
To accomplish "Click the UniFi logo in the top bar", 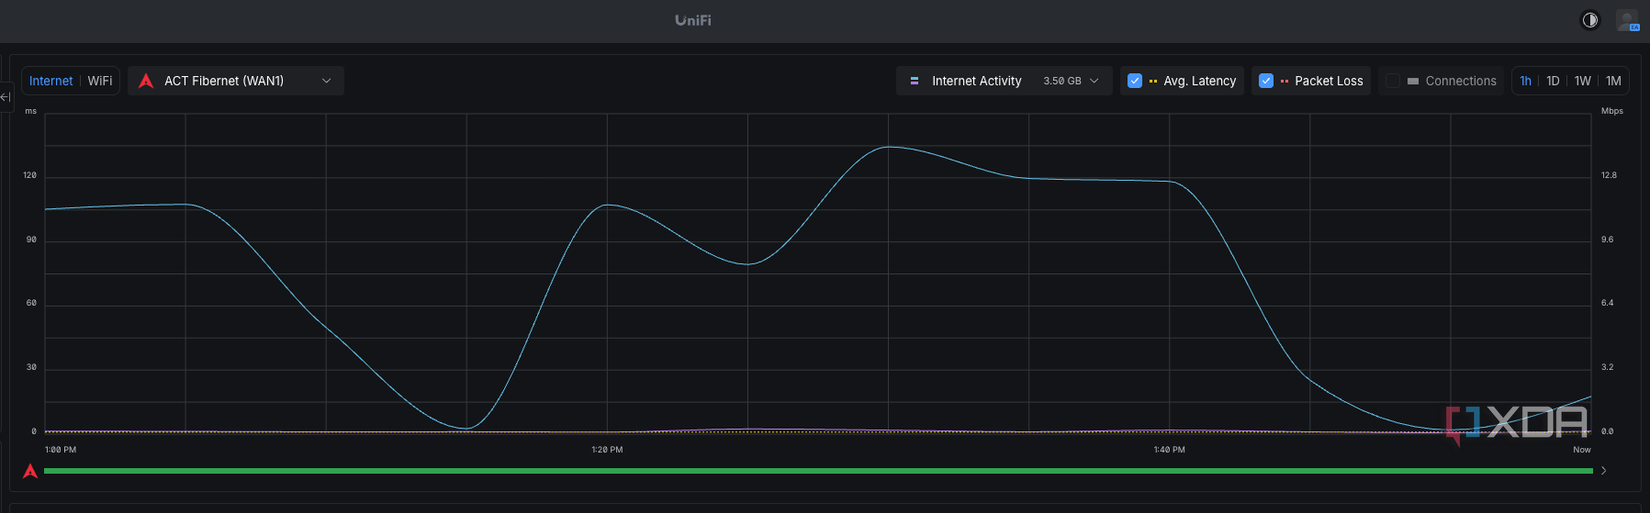I will tap(693, 20).
